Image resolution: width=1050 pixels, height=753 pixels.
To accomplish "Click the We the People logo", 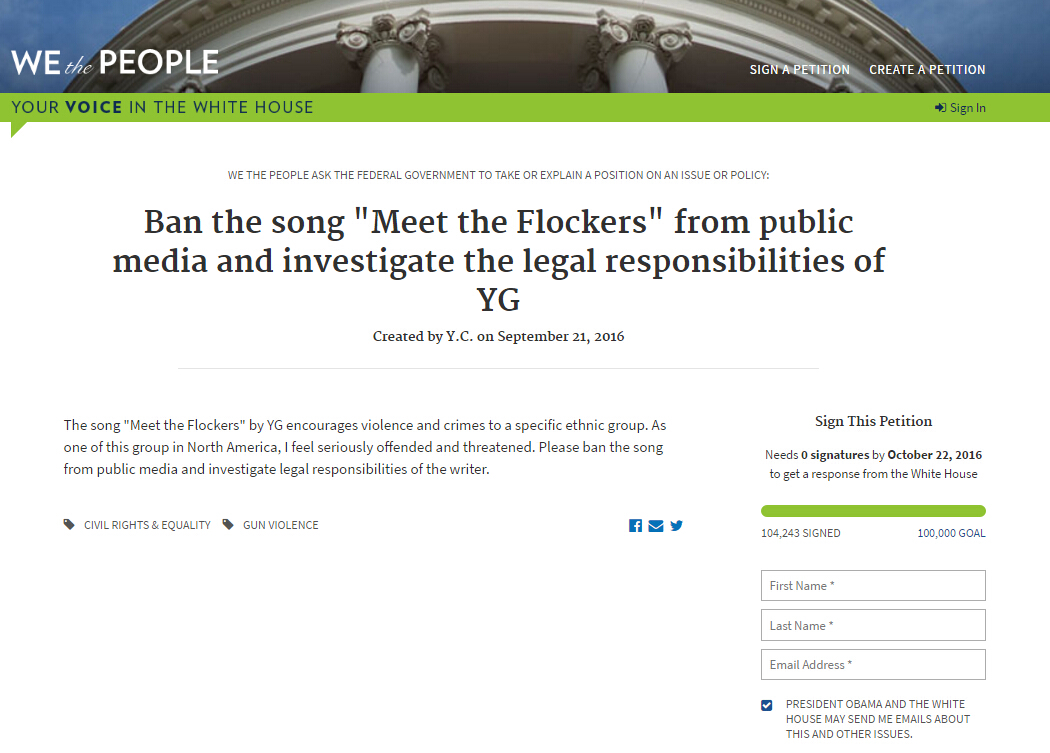I will (x=115, y=63).
